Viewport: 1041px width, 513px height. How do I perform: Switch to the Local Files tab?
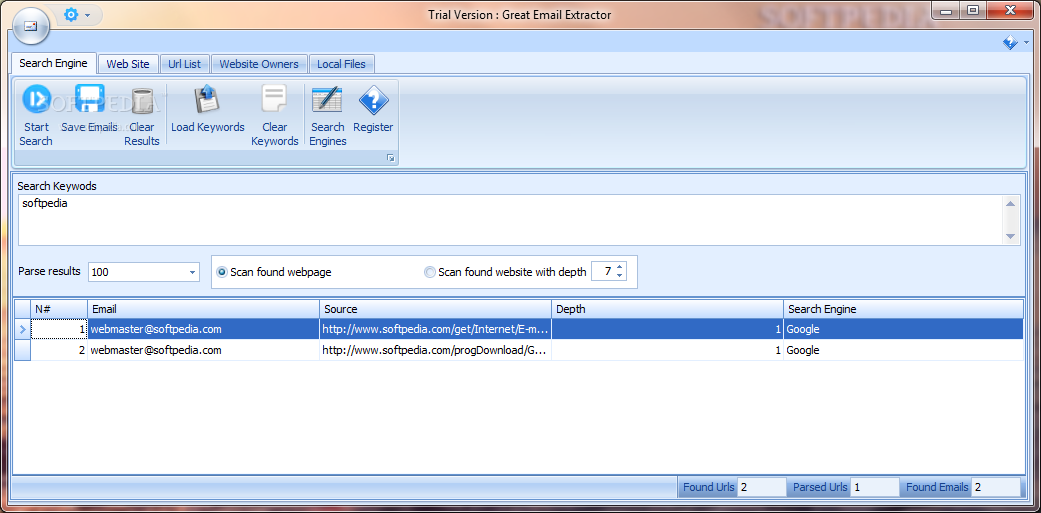click(x=341, y=64)
